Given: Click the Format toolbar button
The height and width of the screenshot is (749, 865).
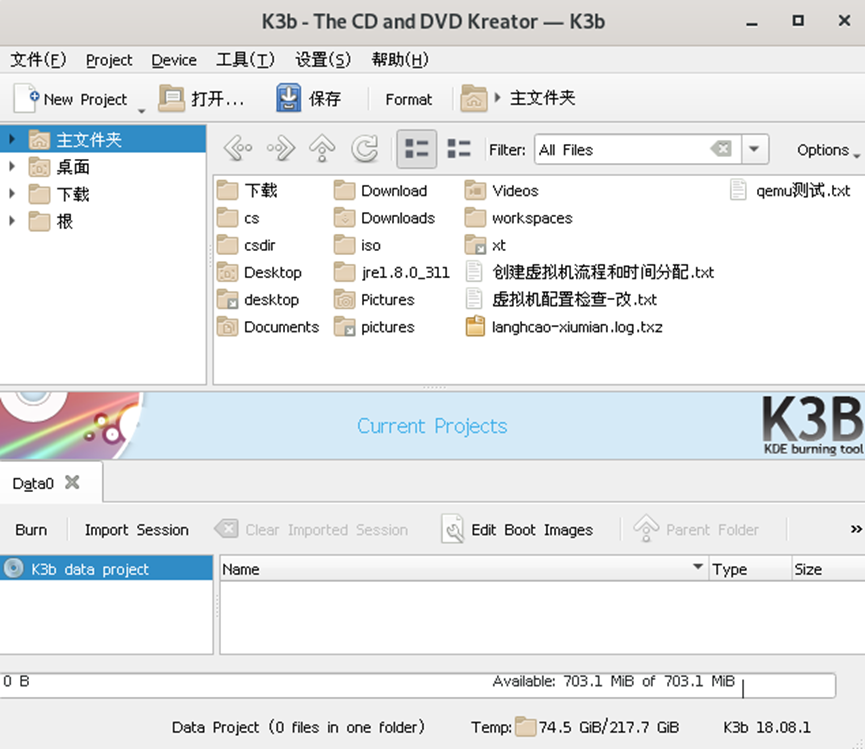Looking at the screenshot, I should click(408, 99).
